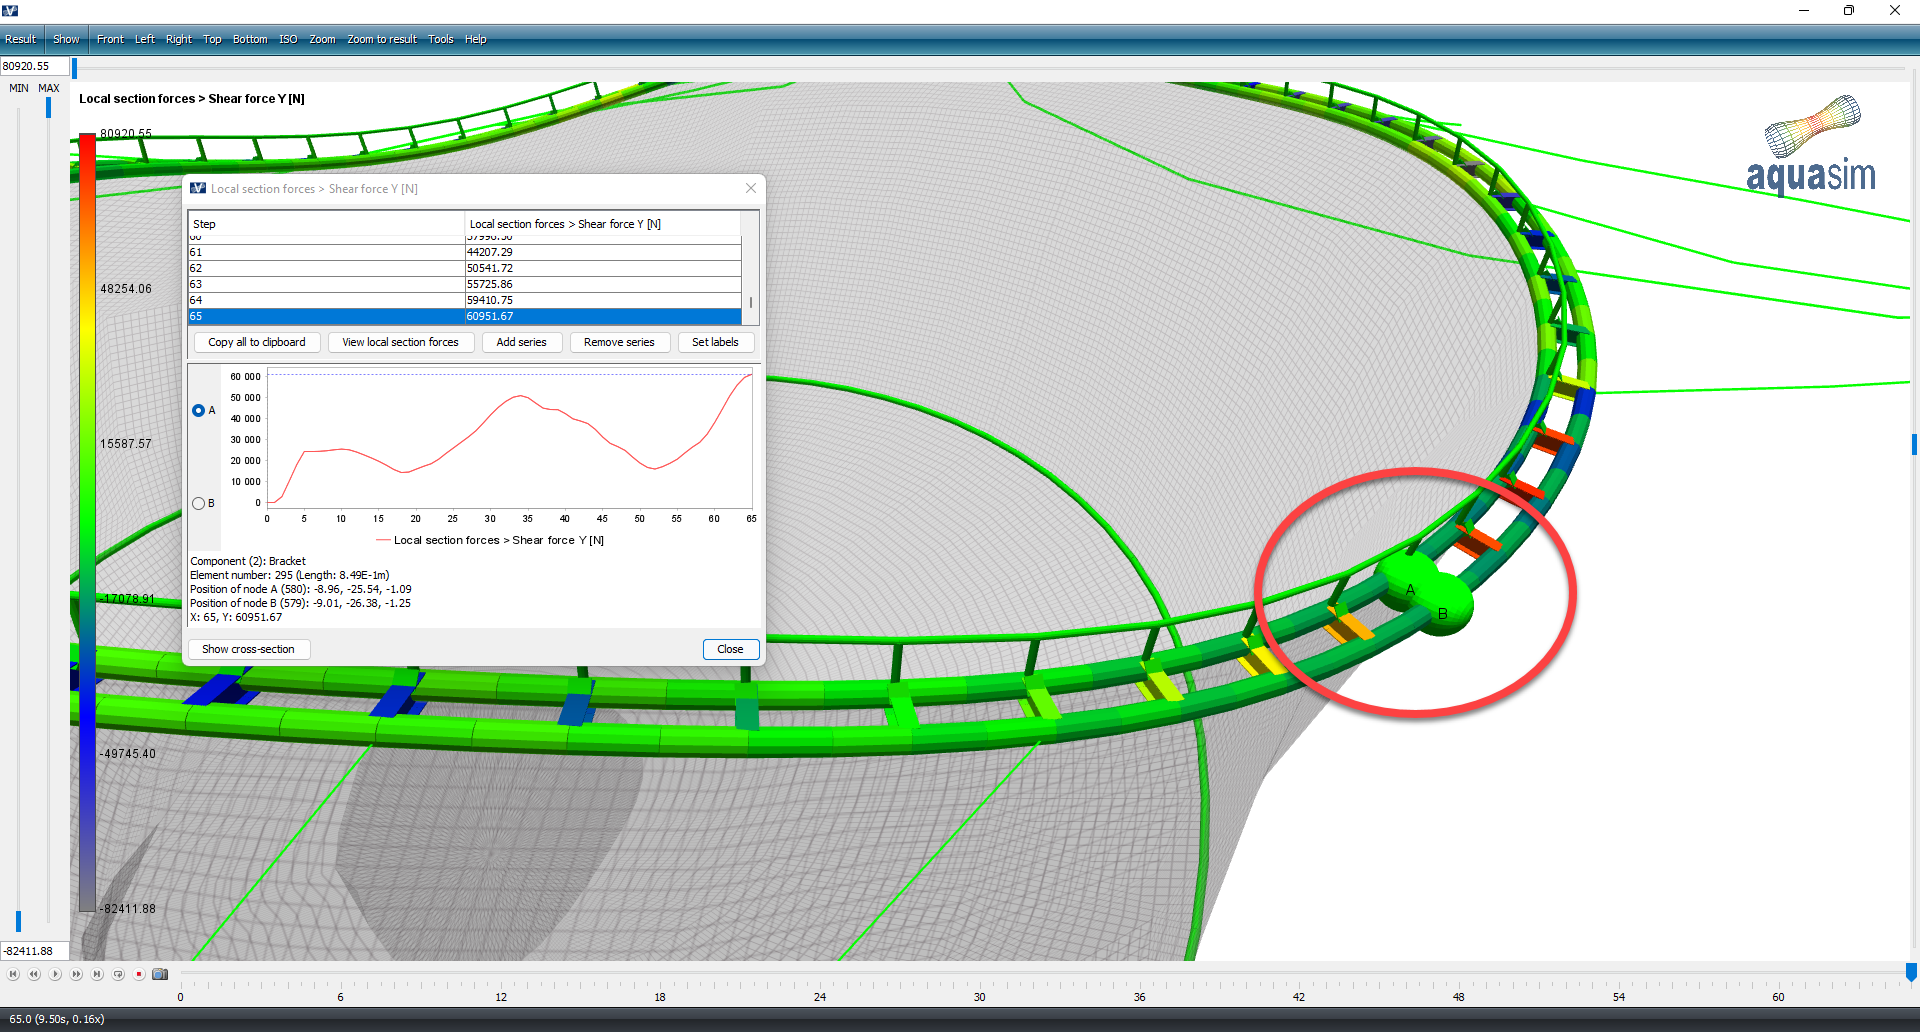Open the Help menu
The width and height of the screenshot is (1920, 1032).
point(476,39)
